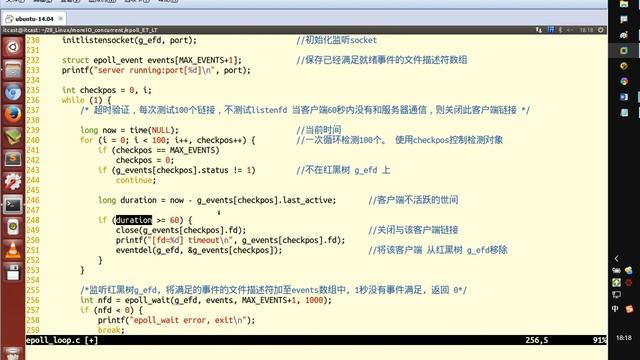
Task: Open the Files manager in the dock
Action: click(x=13, y=70)
